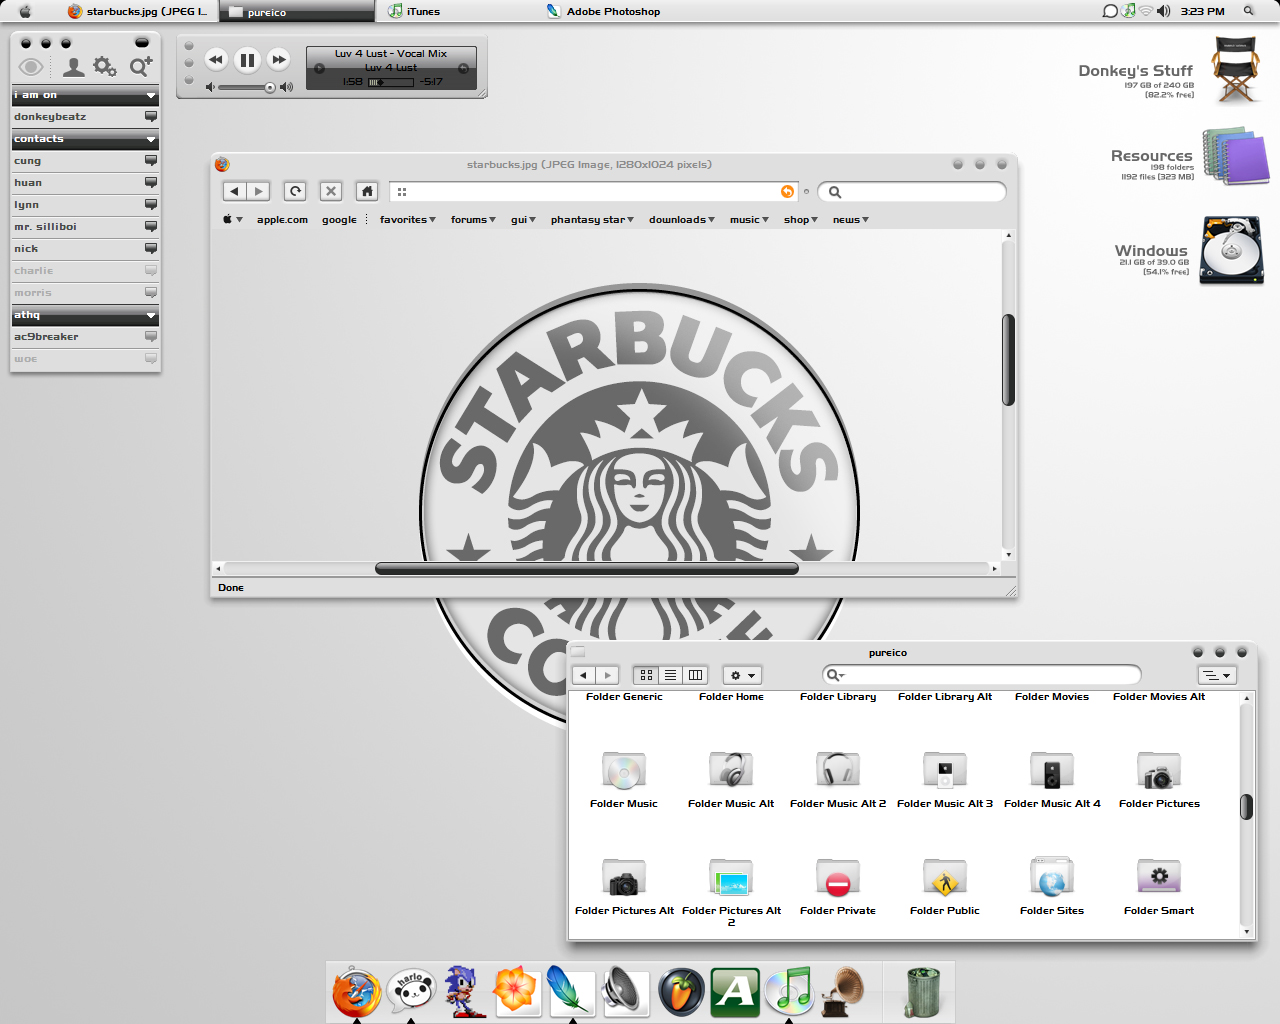1280x1024 pixels.
Task: Click the browser horizontal scrollbar
Action: coord(586,569)
